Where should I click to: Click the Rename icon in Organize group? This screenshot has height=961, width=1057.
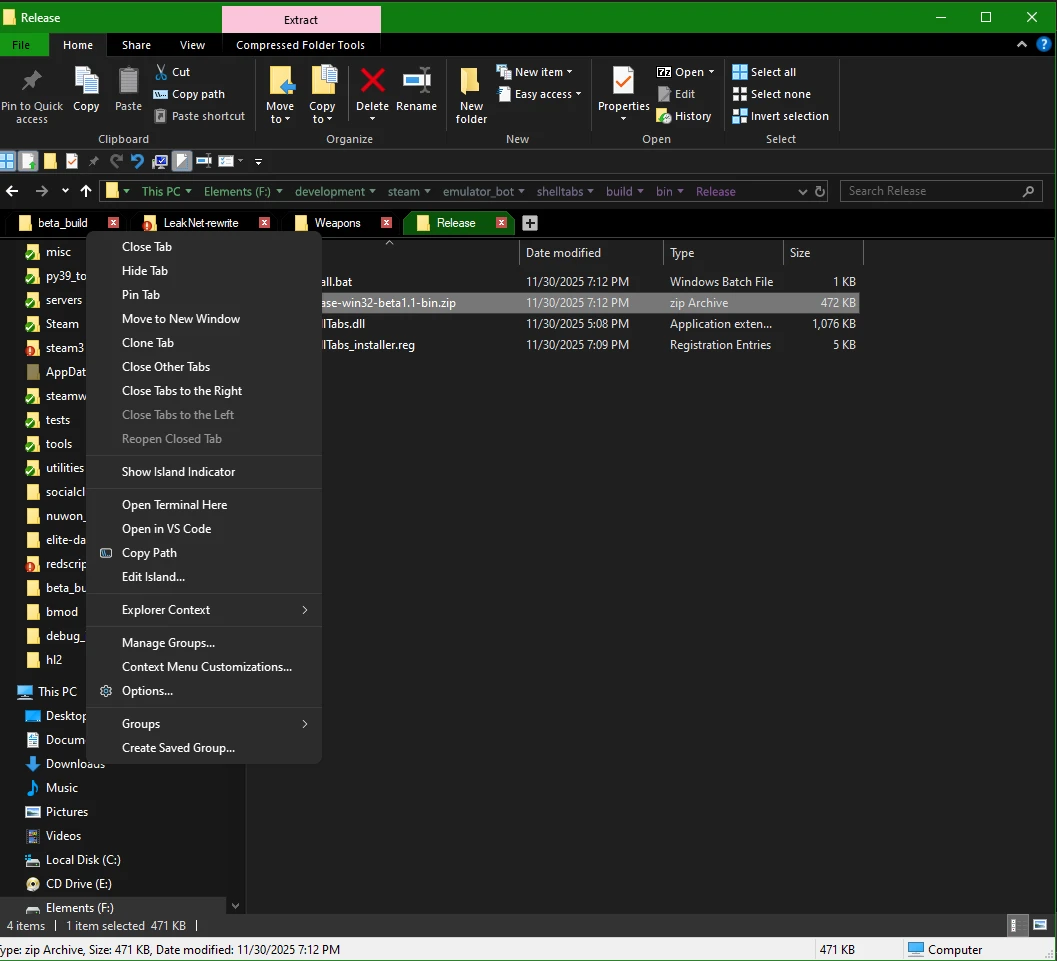(417, 82)
